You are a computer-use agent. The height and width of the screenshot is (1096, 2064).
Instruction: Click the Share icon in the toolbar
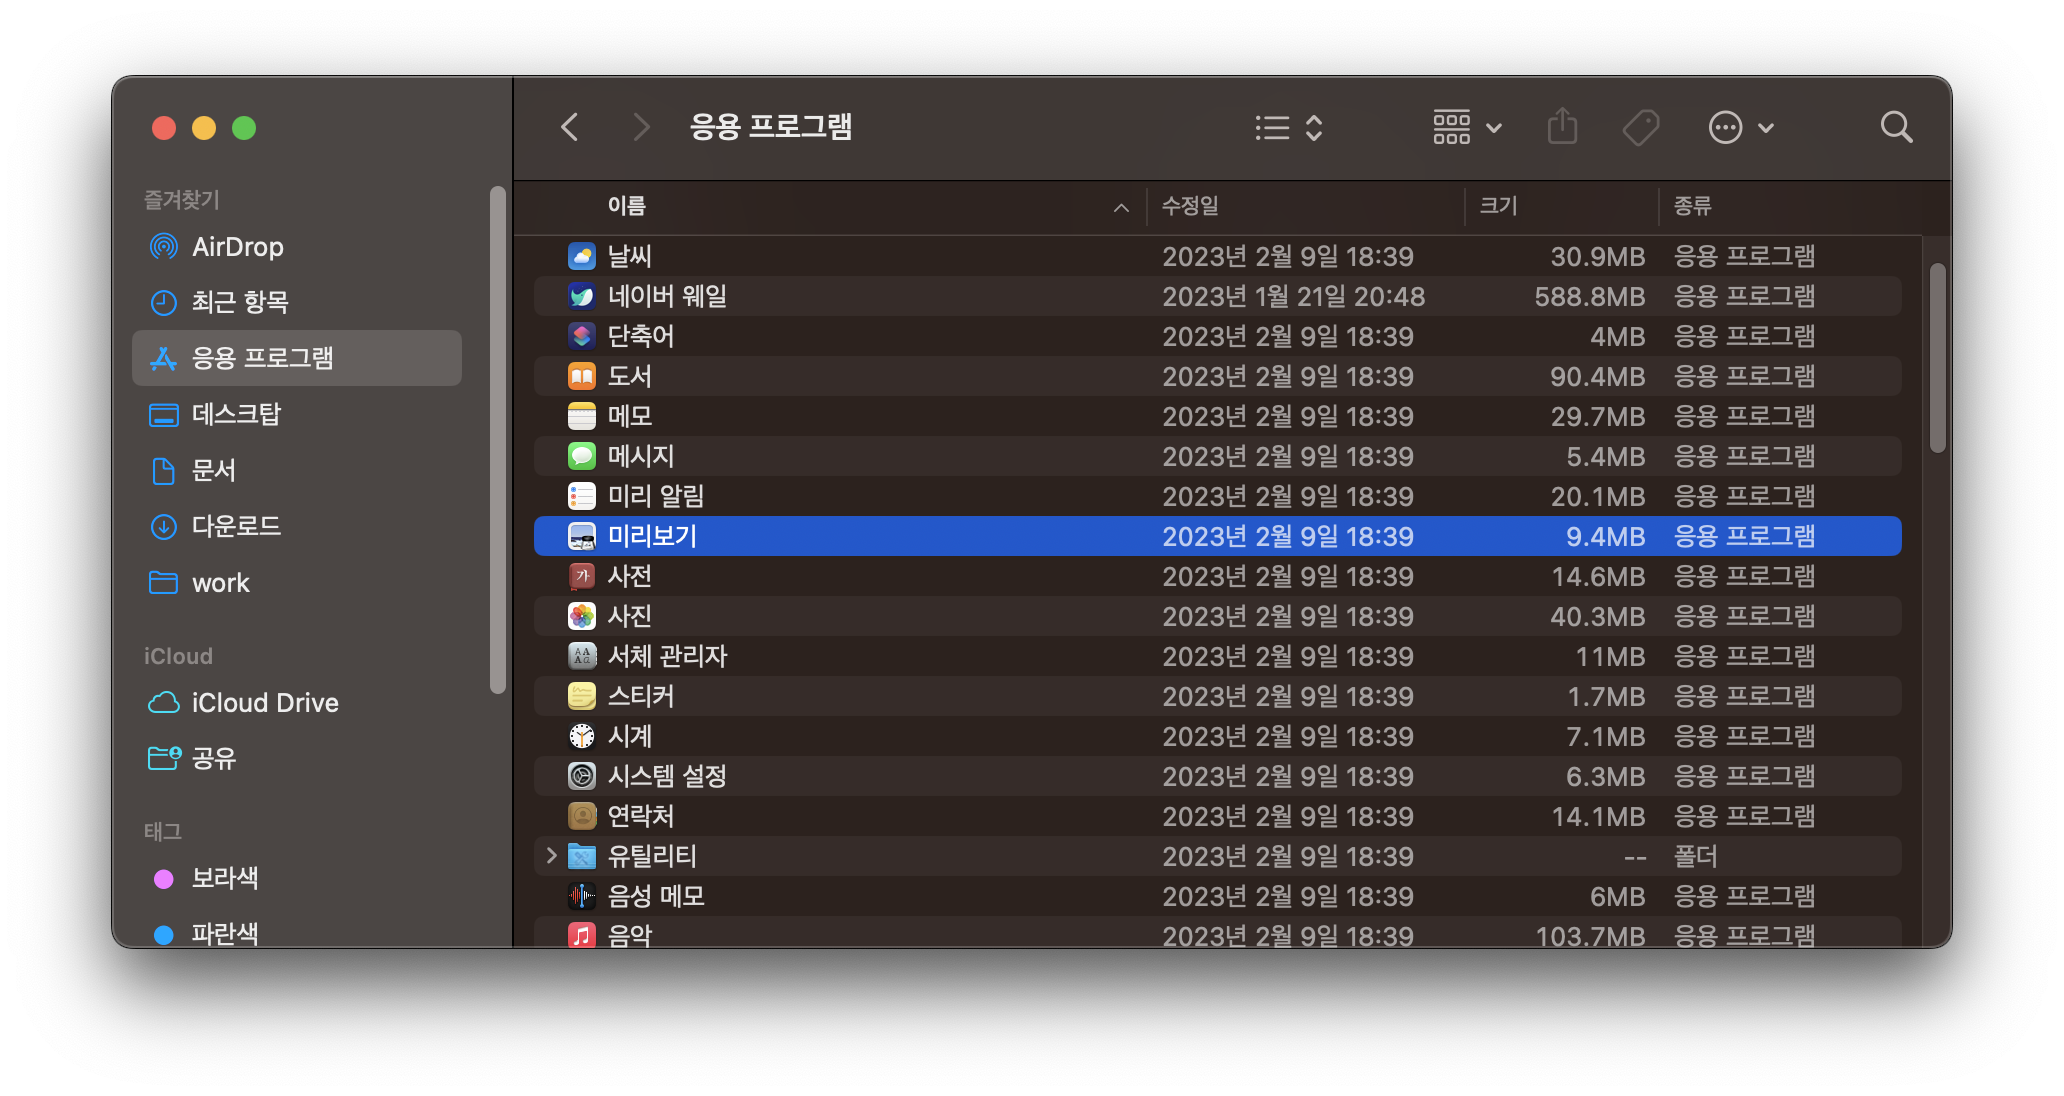(1562, 127)
